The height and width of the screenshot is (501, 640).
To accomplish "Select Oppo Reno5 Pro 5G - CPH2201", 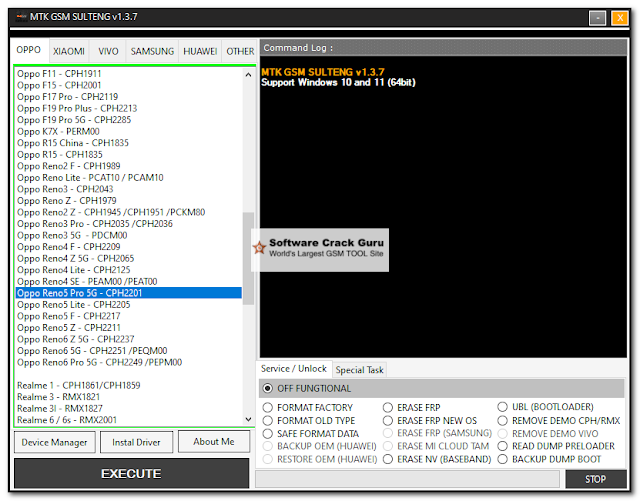I will pos(129,293).
